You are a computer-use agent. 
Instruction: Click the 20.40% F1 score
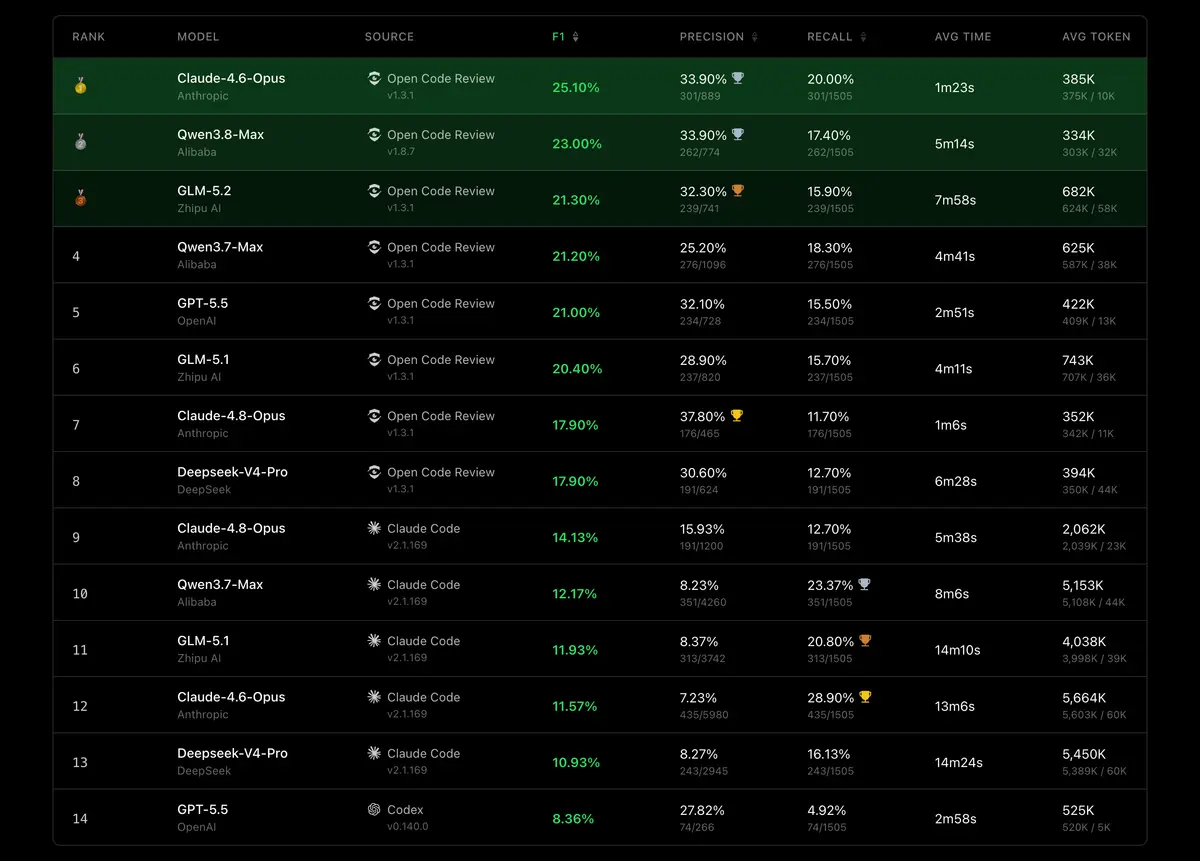(x=577, y=368)
